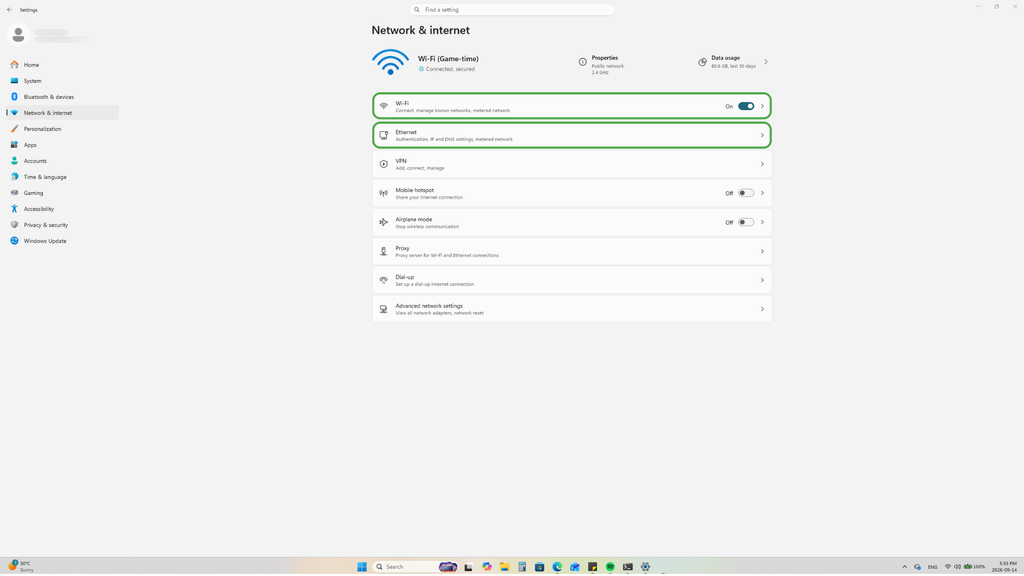The image size is (1024, 576).
Task: Open Microsoft Store from the taskbar
Action: pos(539,567)
